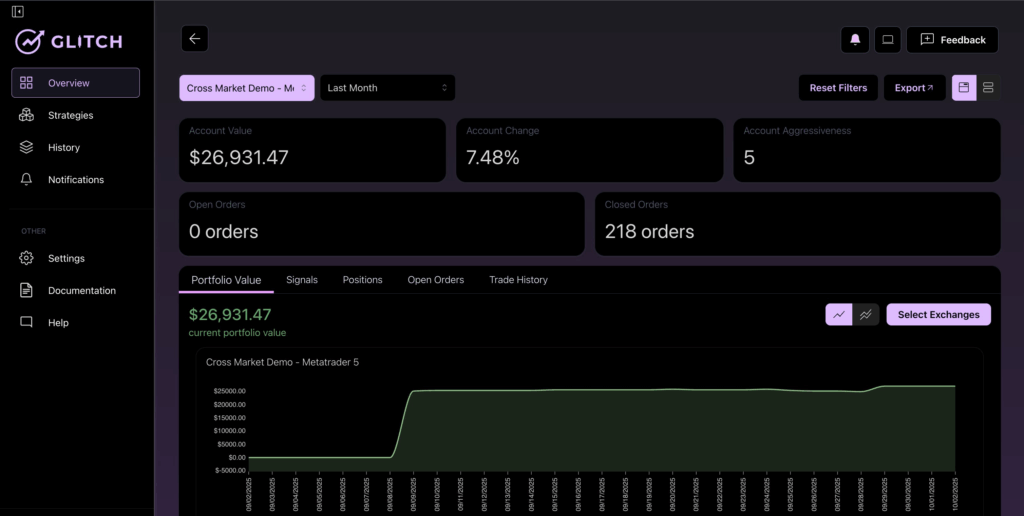Expand the Cross Market Demo account dropdown
1024x516 pixels.
(247, 88)
